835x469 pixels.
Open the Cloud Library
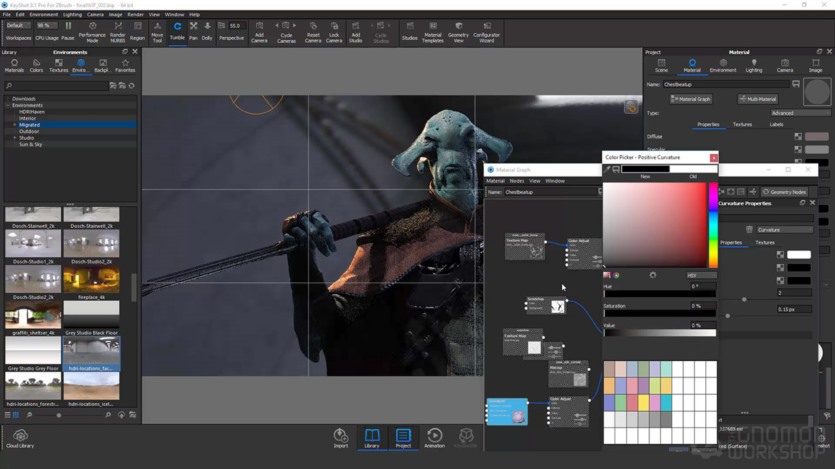click(x=20, y=438)
